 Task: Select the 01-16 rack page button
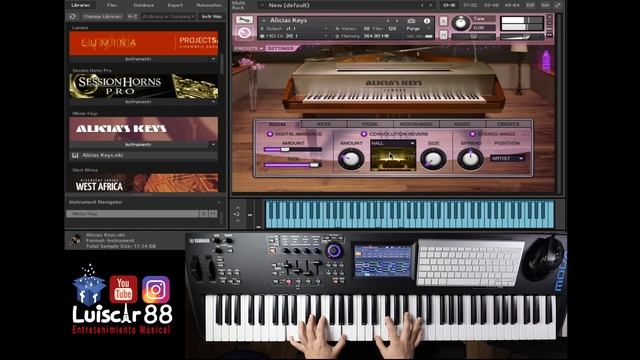(x=449, y=5)
